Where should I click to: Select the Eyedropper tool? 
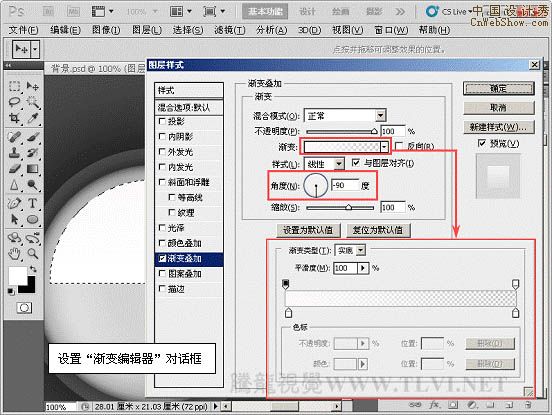click(32, 118)
